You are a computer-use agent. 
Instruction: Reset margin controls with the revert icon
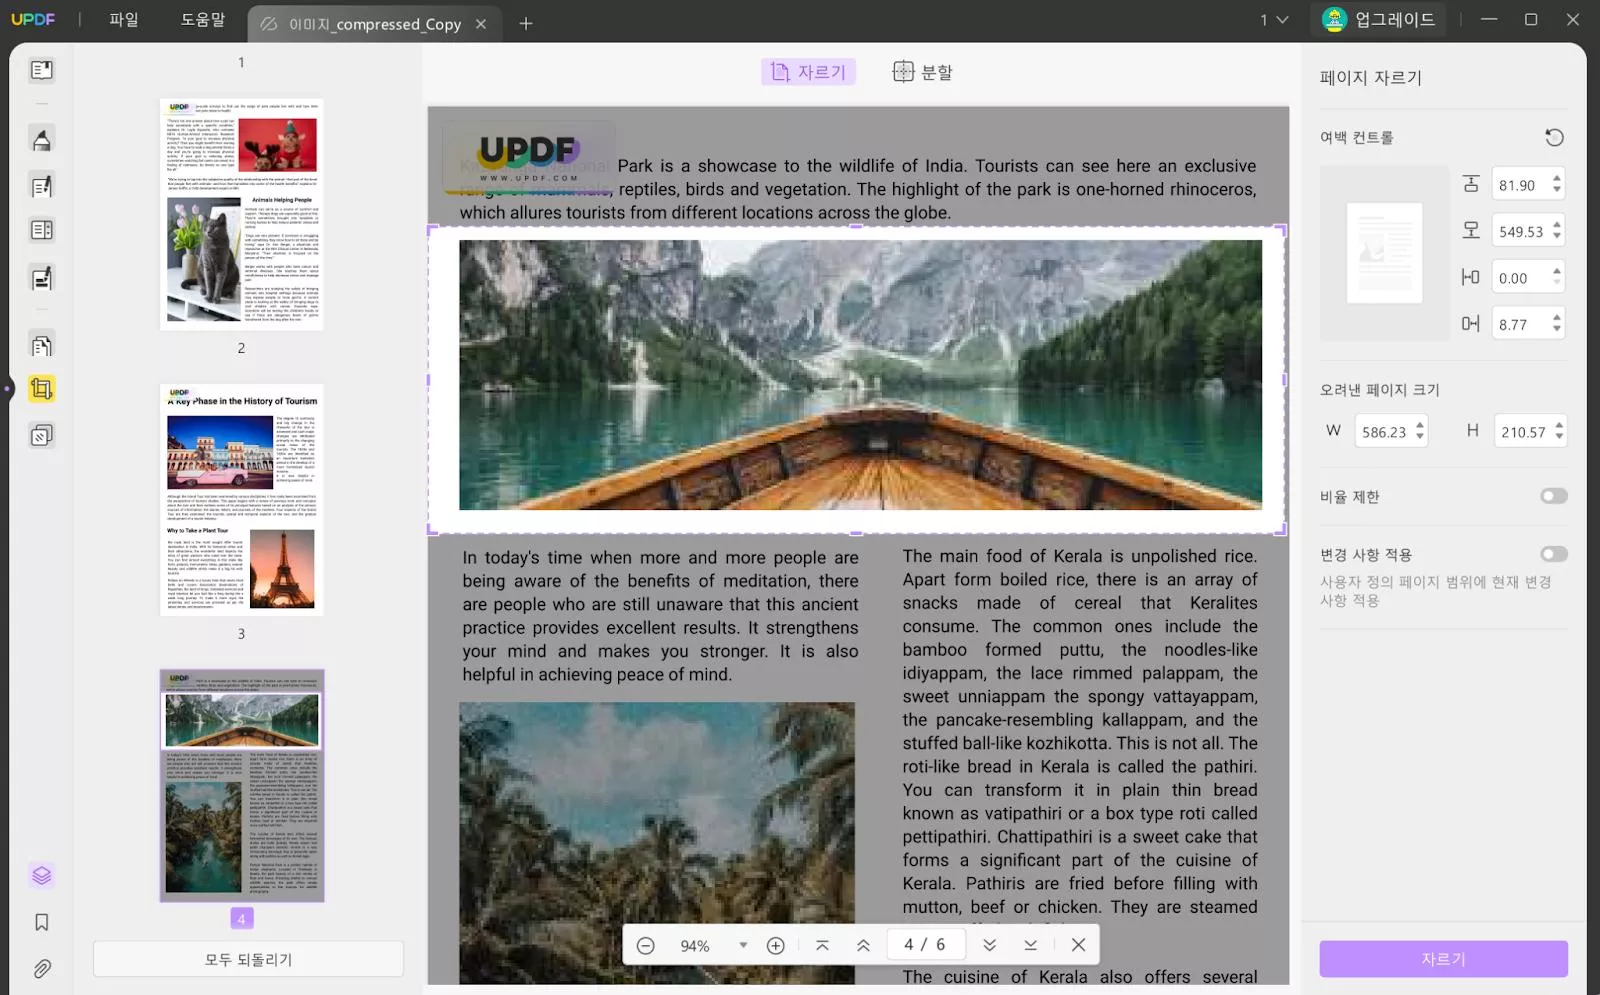pyautogui.click(x=1554, y=137)
